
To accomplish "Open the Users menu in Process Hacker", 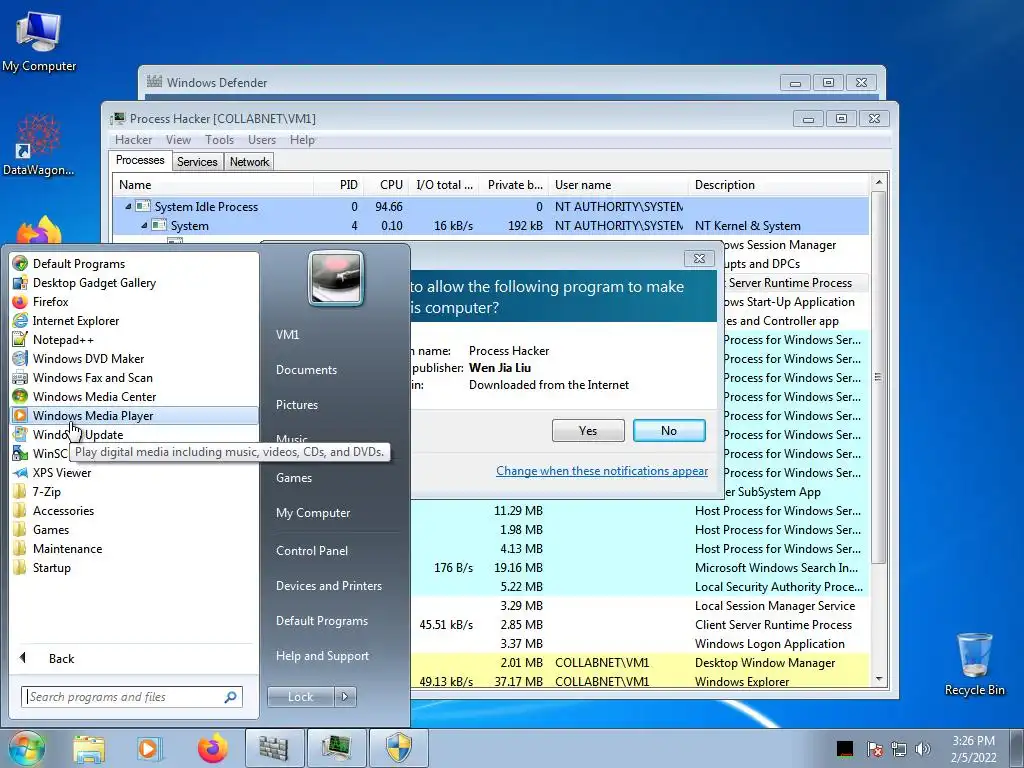I will pos(261,140).
